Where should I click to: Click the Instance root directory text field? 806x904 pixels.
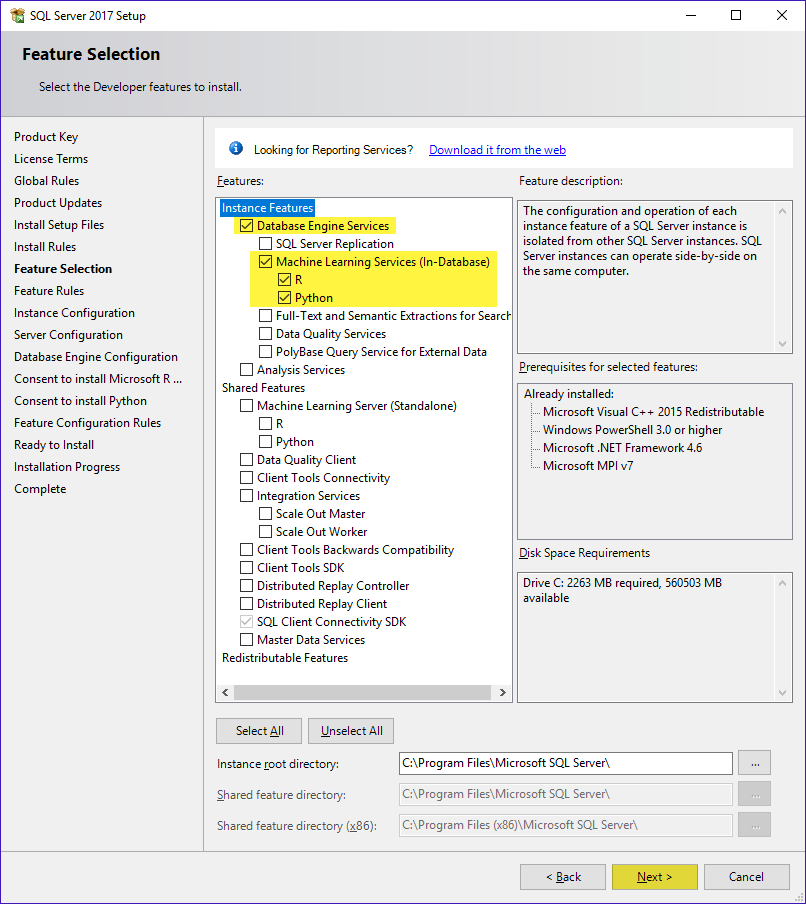point(566,763)
